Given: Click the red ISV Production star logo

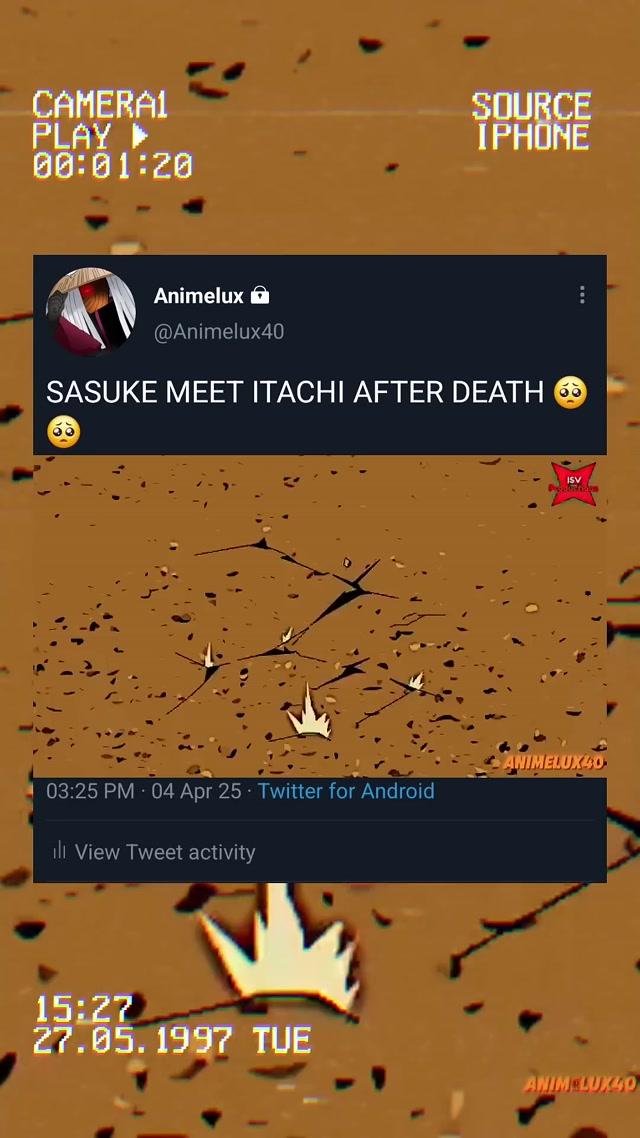Looking at the screenshot, I should [x=573, y=483].
